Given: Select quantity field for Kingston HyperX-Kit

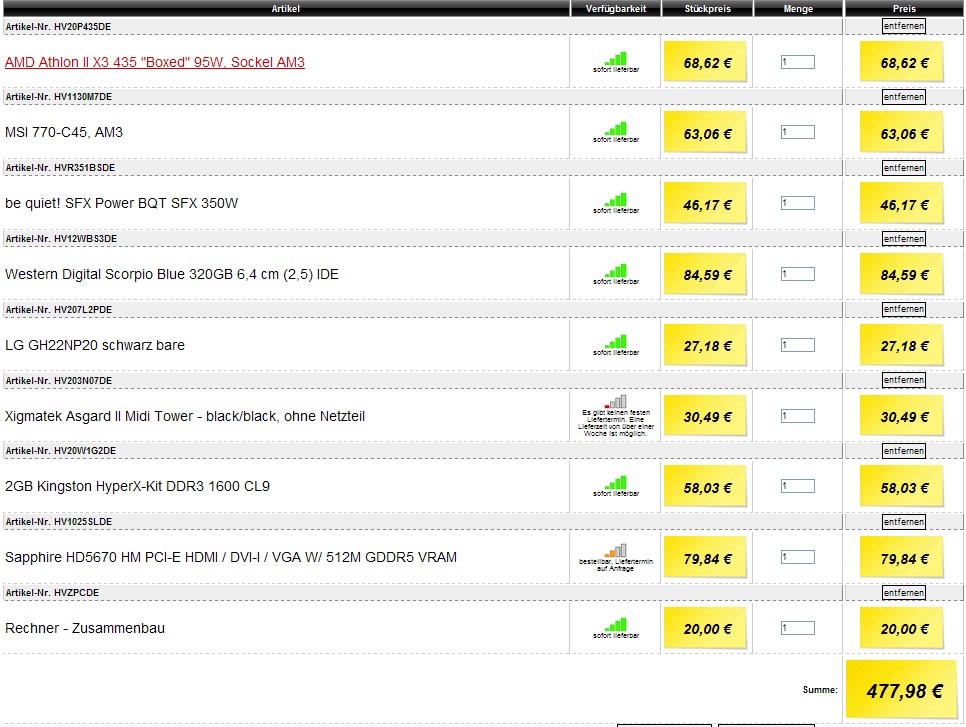Looking at the screenshot, I should [798, 486].
